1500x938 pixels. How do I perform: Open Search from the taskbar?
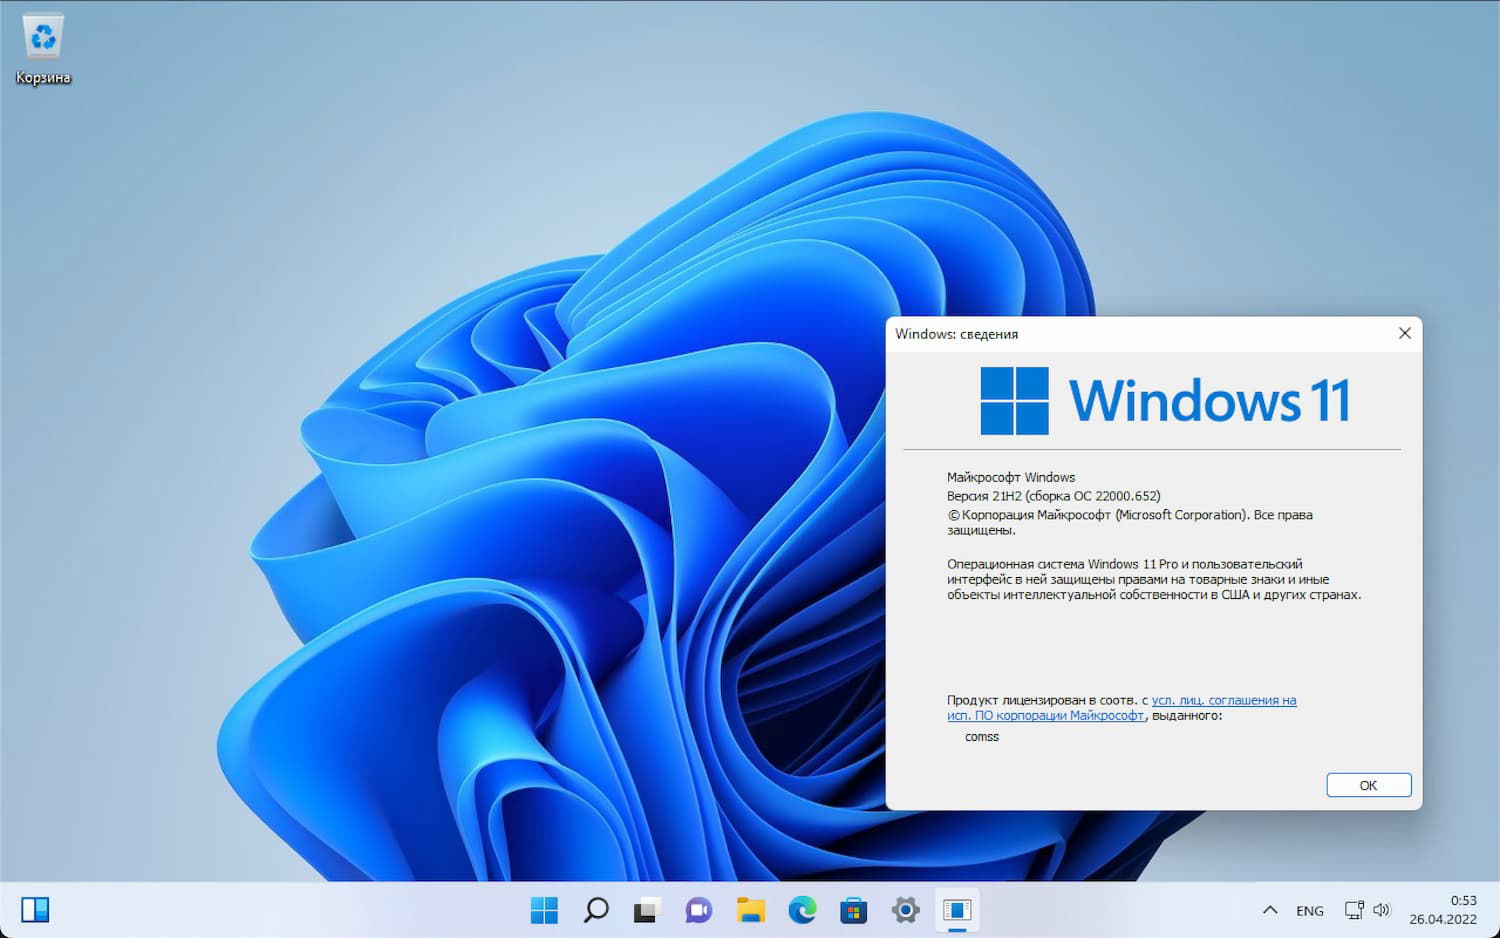pyautogui.click(x=596, y=910)
